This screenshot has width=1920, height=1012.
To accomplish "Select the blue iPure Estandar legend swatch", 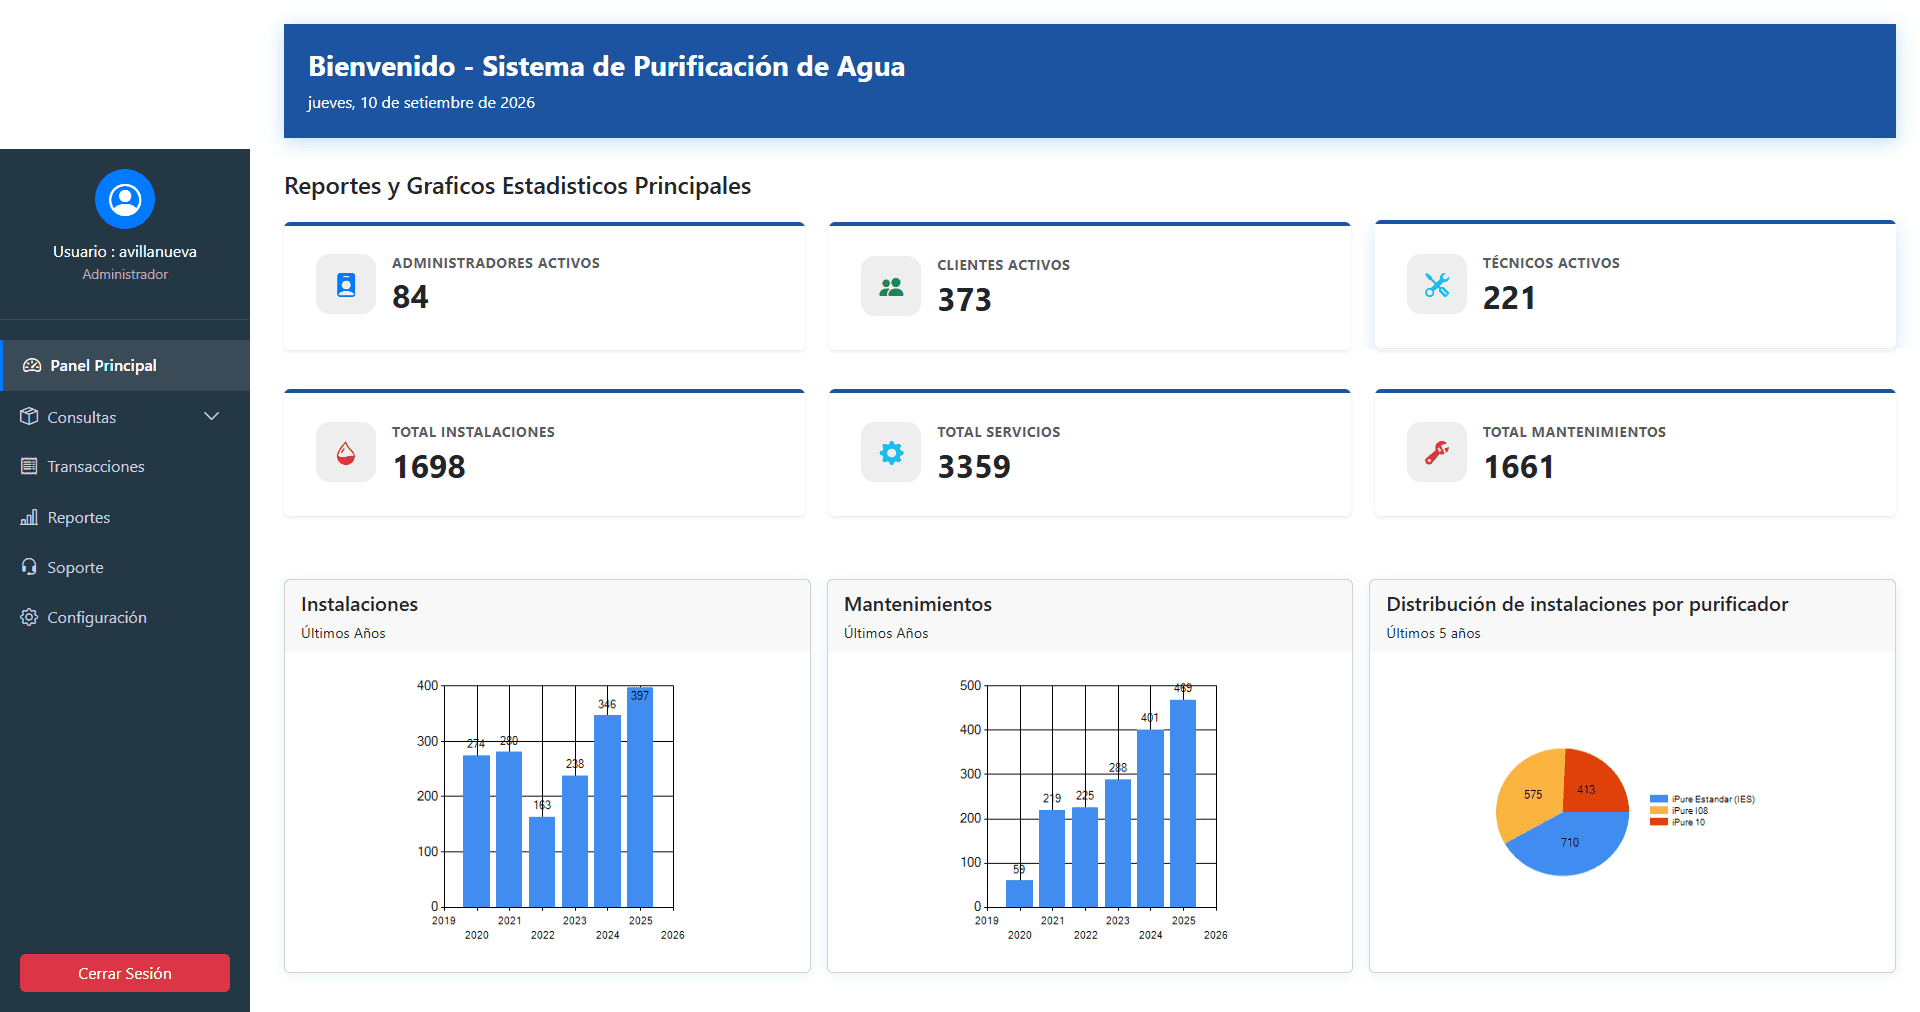I will (x=1658, y=799).
